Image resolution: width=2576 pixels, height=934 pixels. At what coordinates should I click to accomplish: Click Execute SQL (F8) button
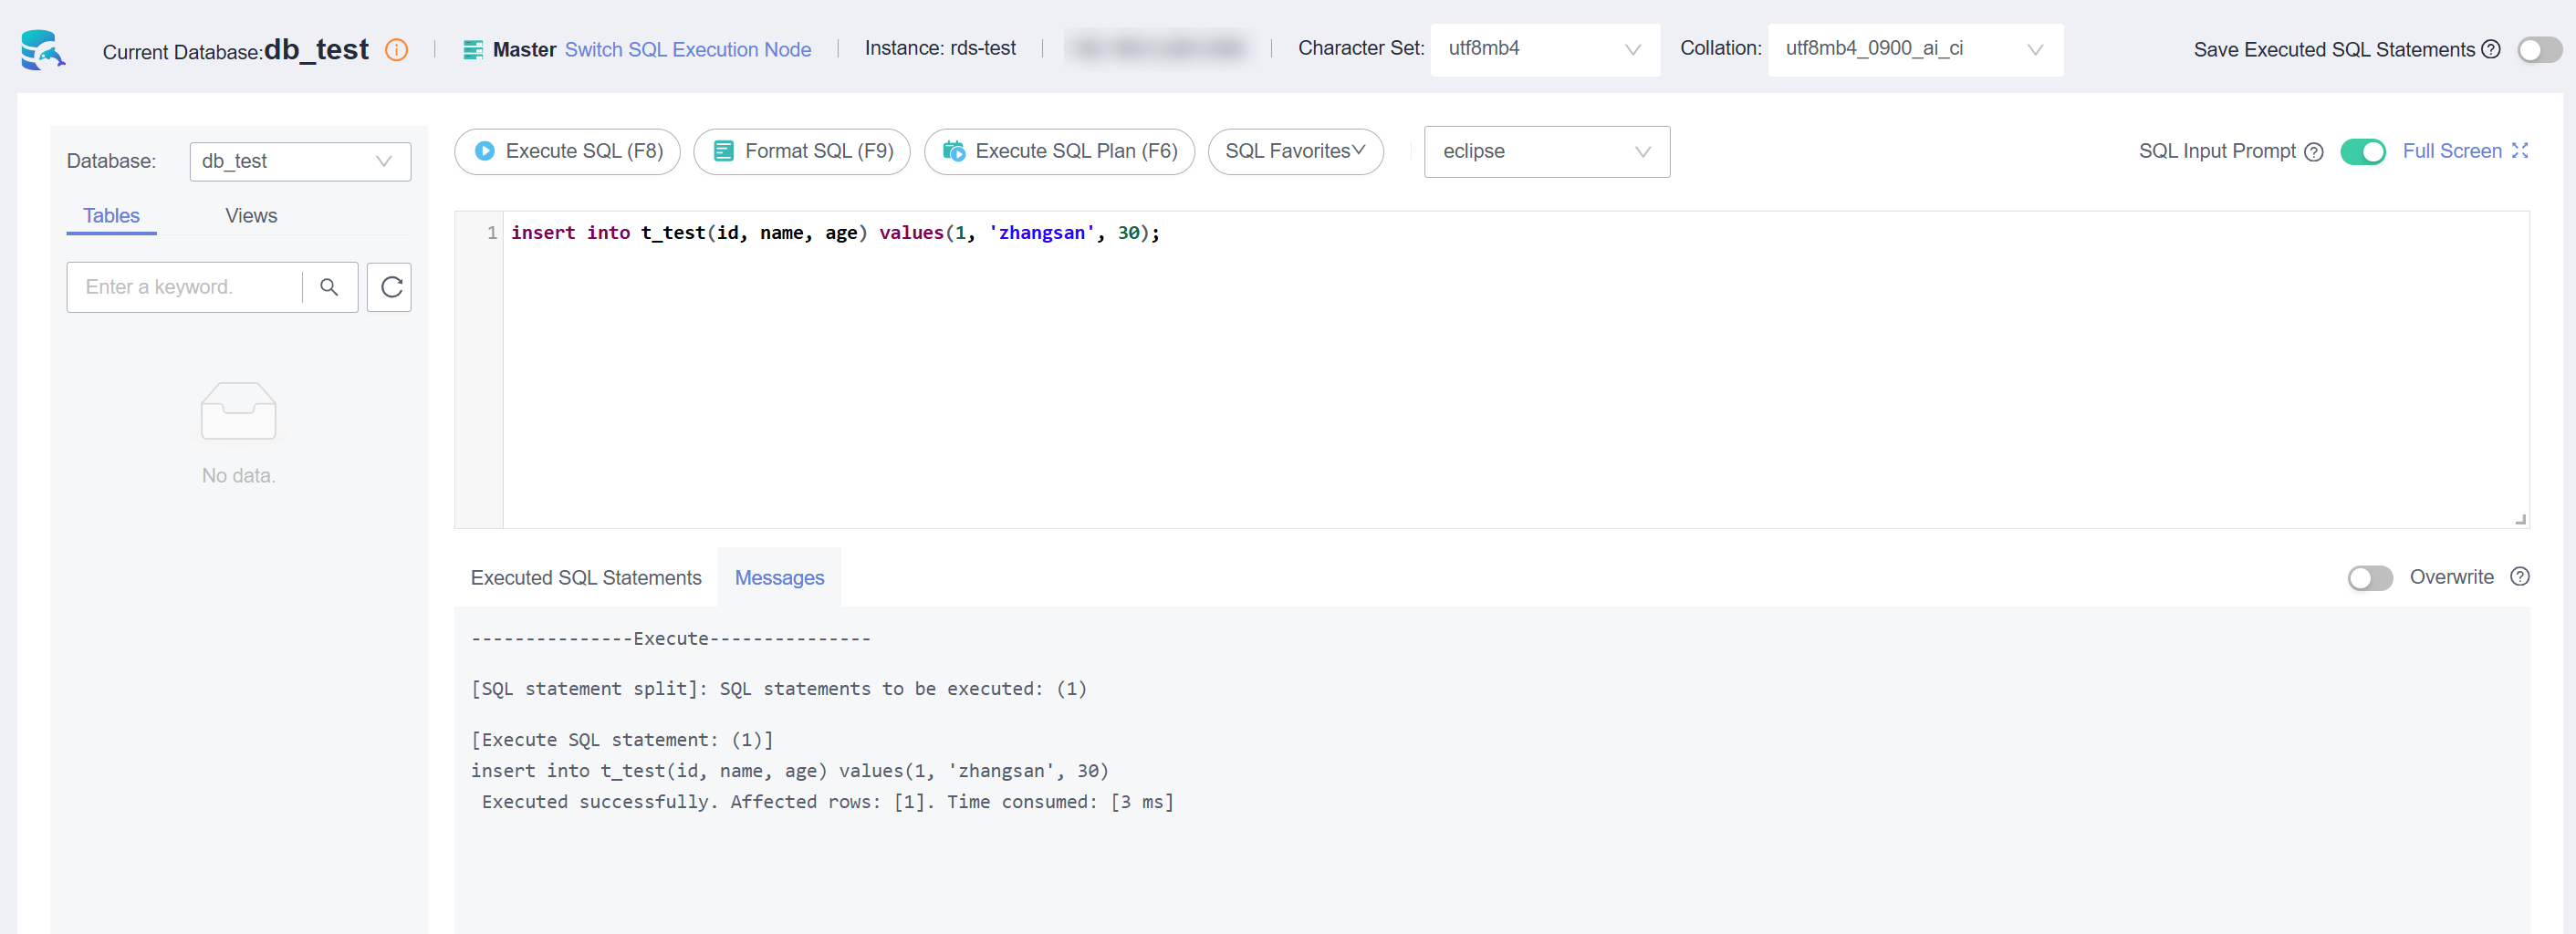(567, 152)
